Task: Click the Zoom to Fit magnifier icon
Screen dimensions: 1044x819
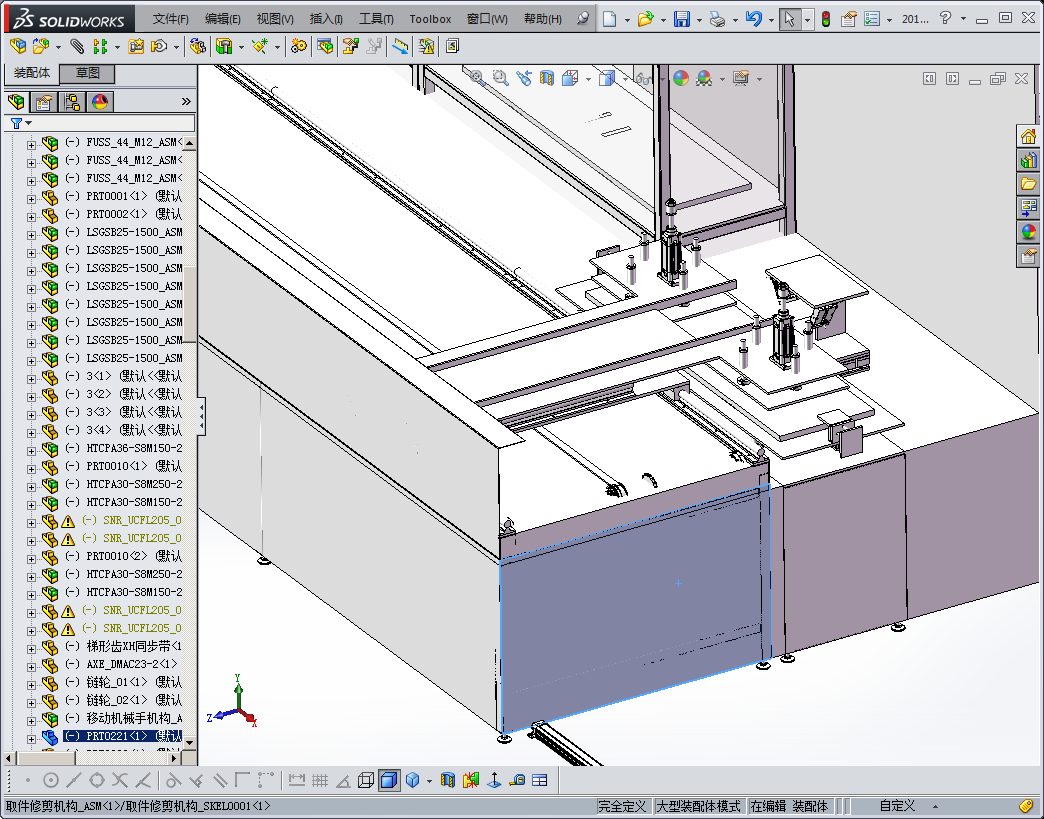Action: [477, 78]
